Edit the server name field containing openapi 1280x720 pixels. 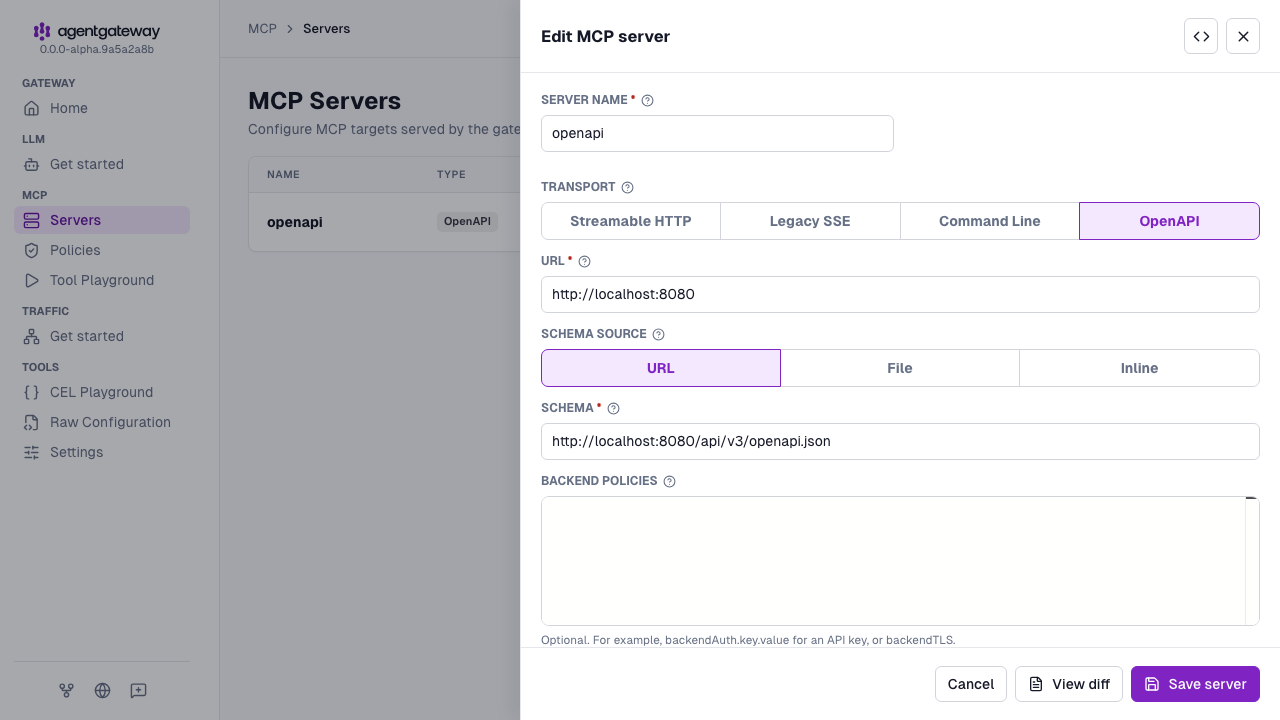717,133
